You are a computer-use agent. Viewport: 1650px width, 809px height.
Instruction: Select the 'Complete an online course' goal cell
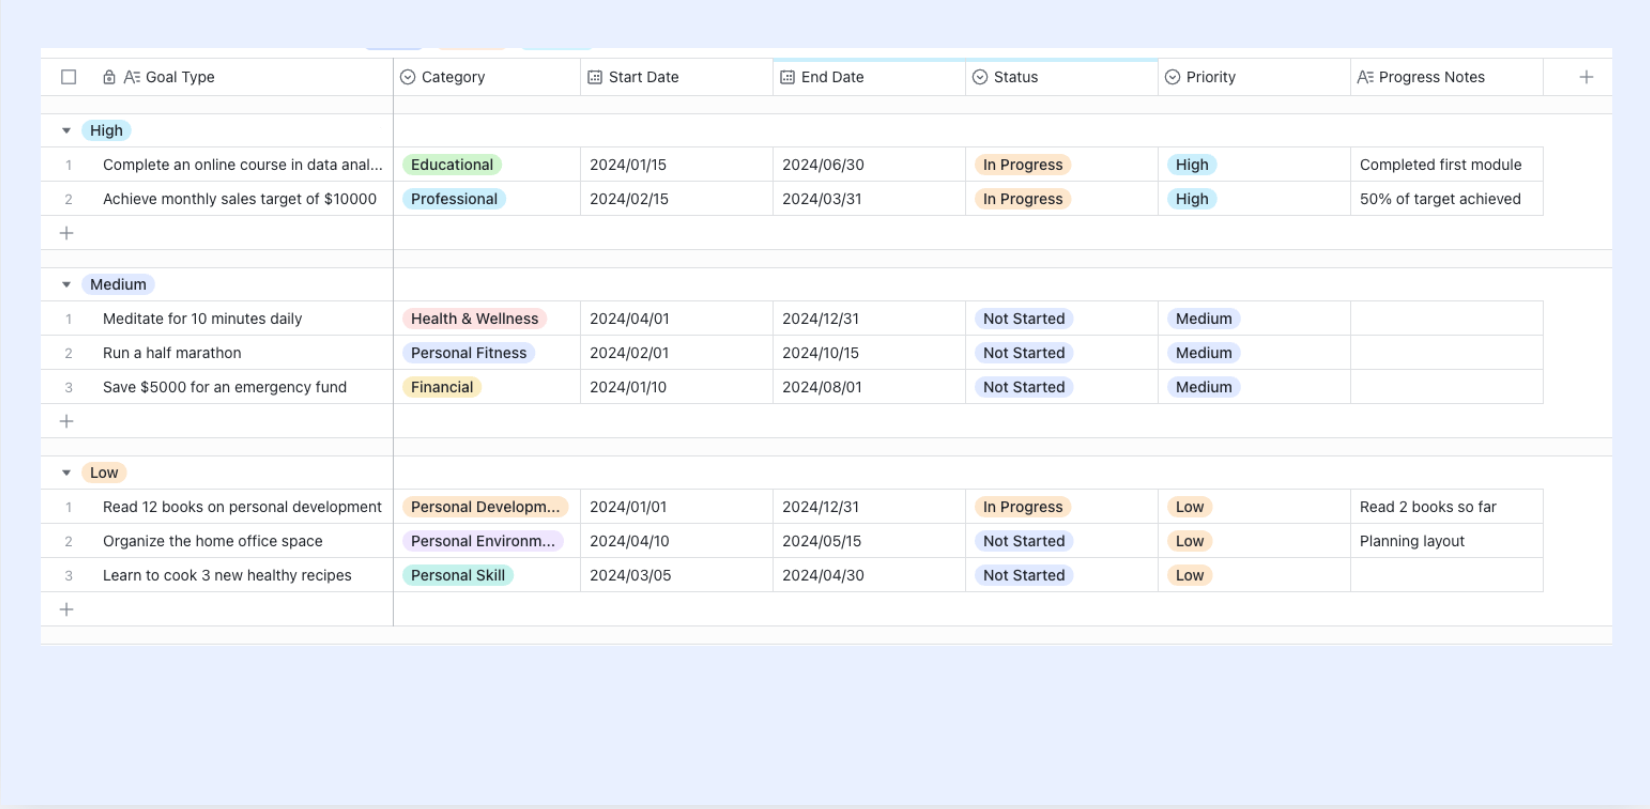click(243, 165)
